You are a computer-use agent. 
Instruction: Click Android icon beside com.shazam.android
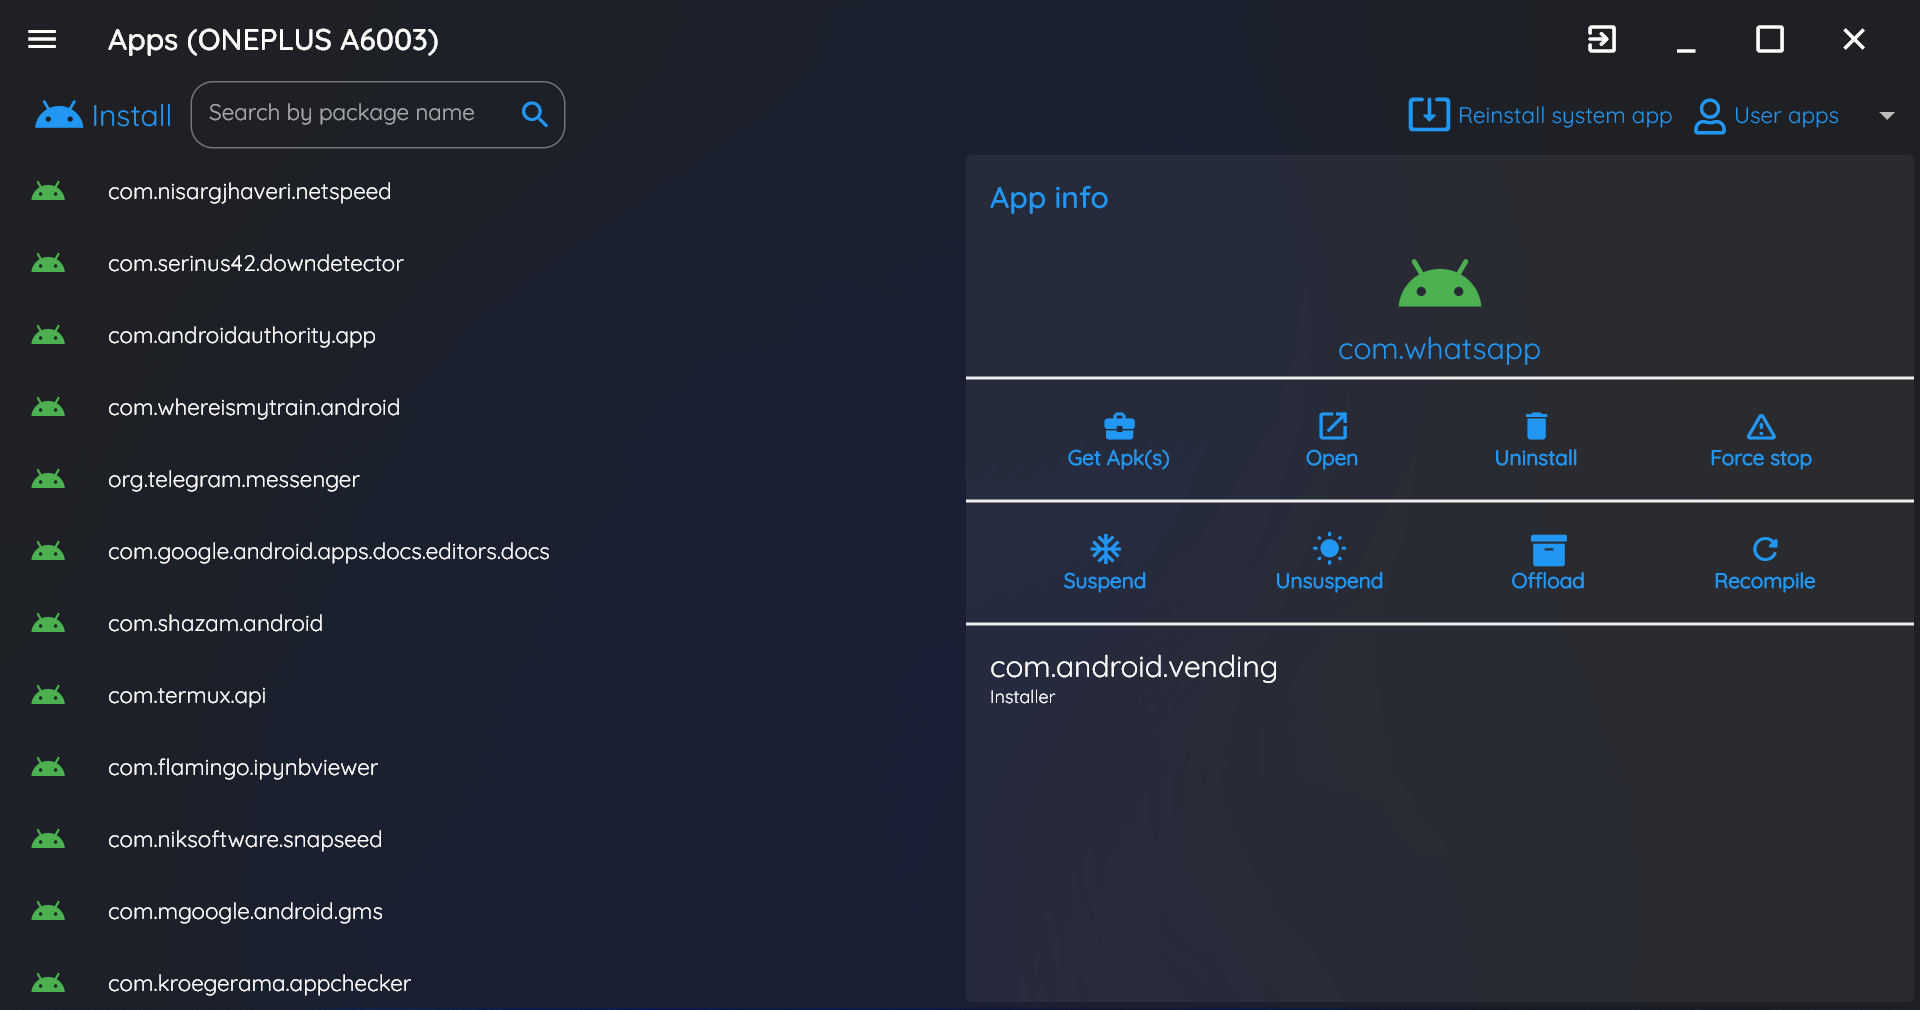pyautogui.click(x=48, y=623)
